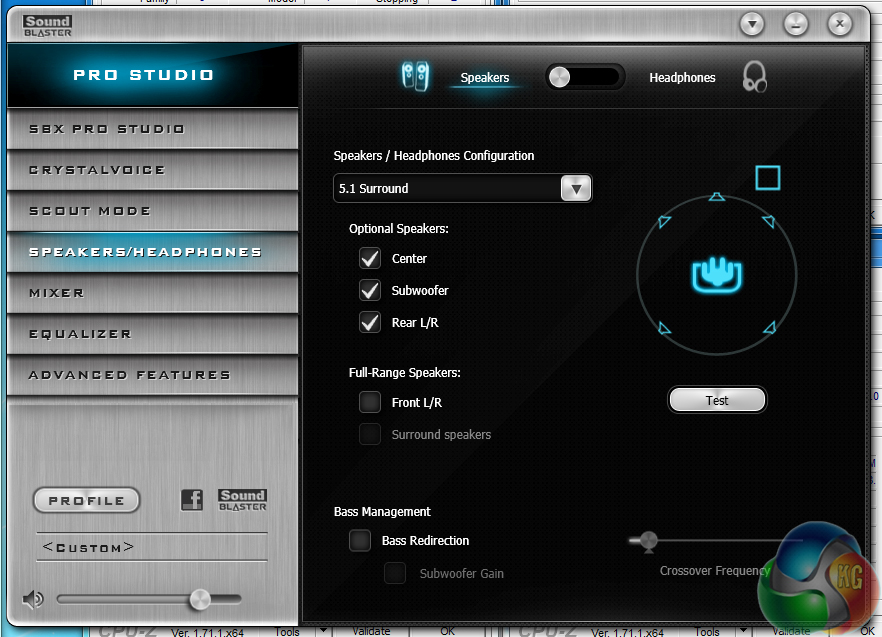Click the center speaker triangle in diagram
Viewport: 882px width, 637px height.
(x=716, y=197)
